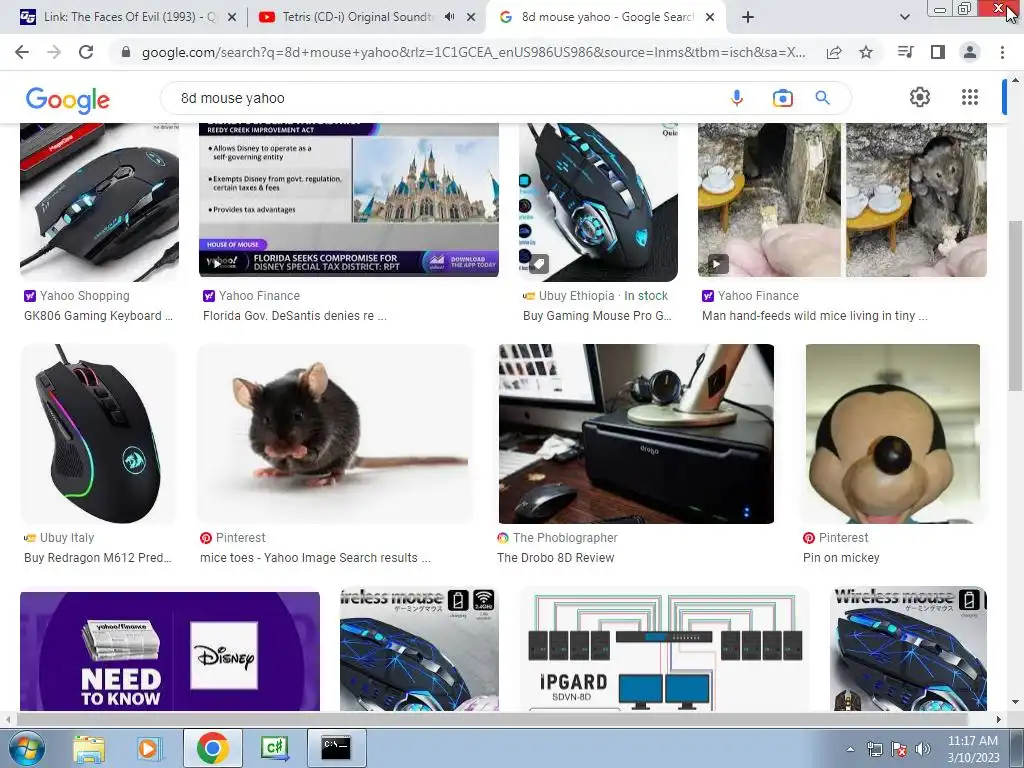
Task: Open Buy Redragon M612 result link
Action: click(x=97, y=558)
